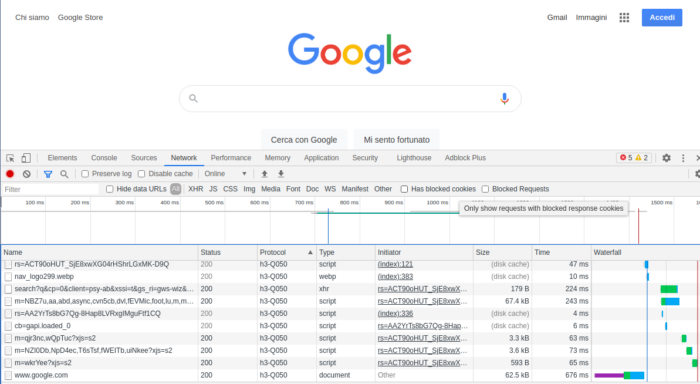This screenshot has width=700, height=384.
Task: Click the network Filter text field
Action: pyautogui.click(x=50, y=189)
